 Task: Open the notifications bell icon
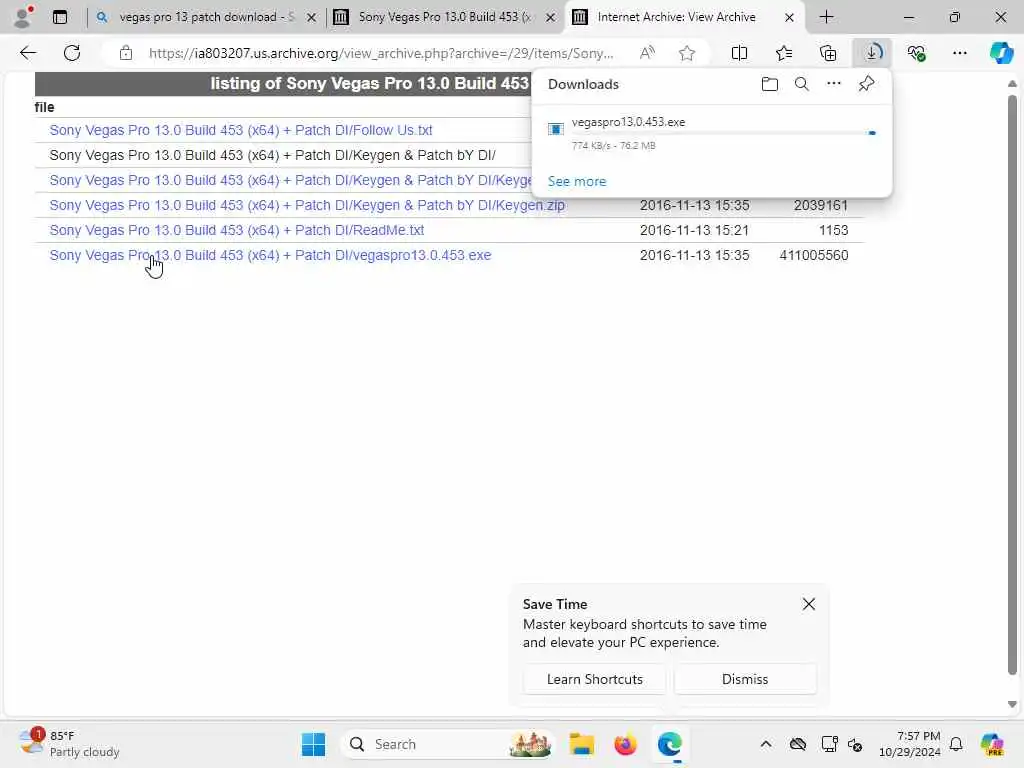pyautogui.click(x=955, y=744)
